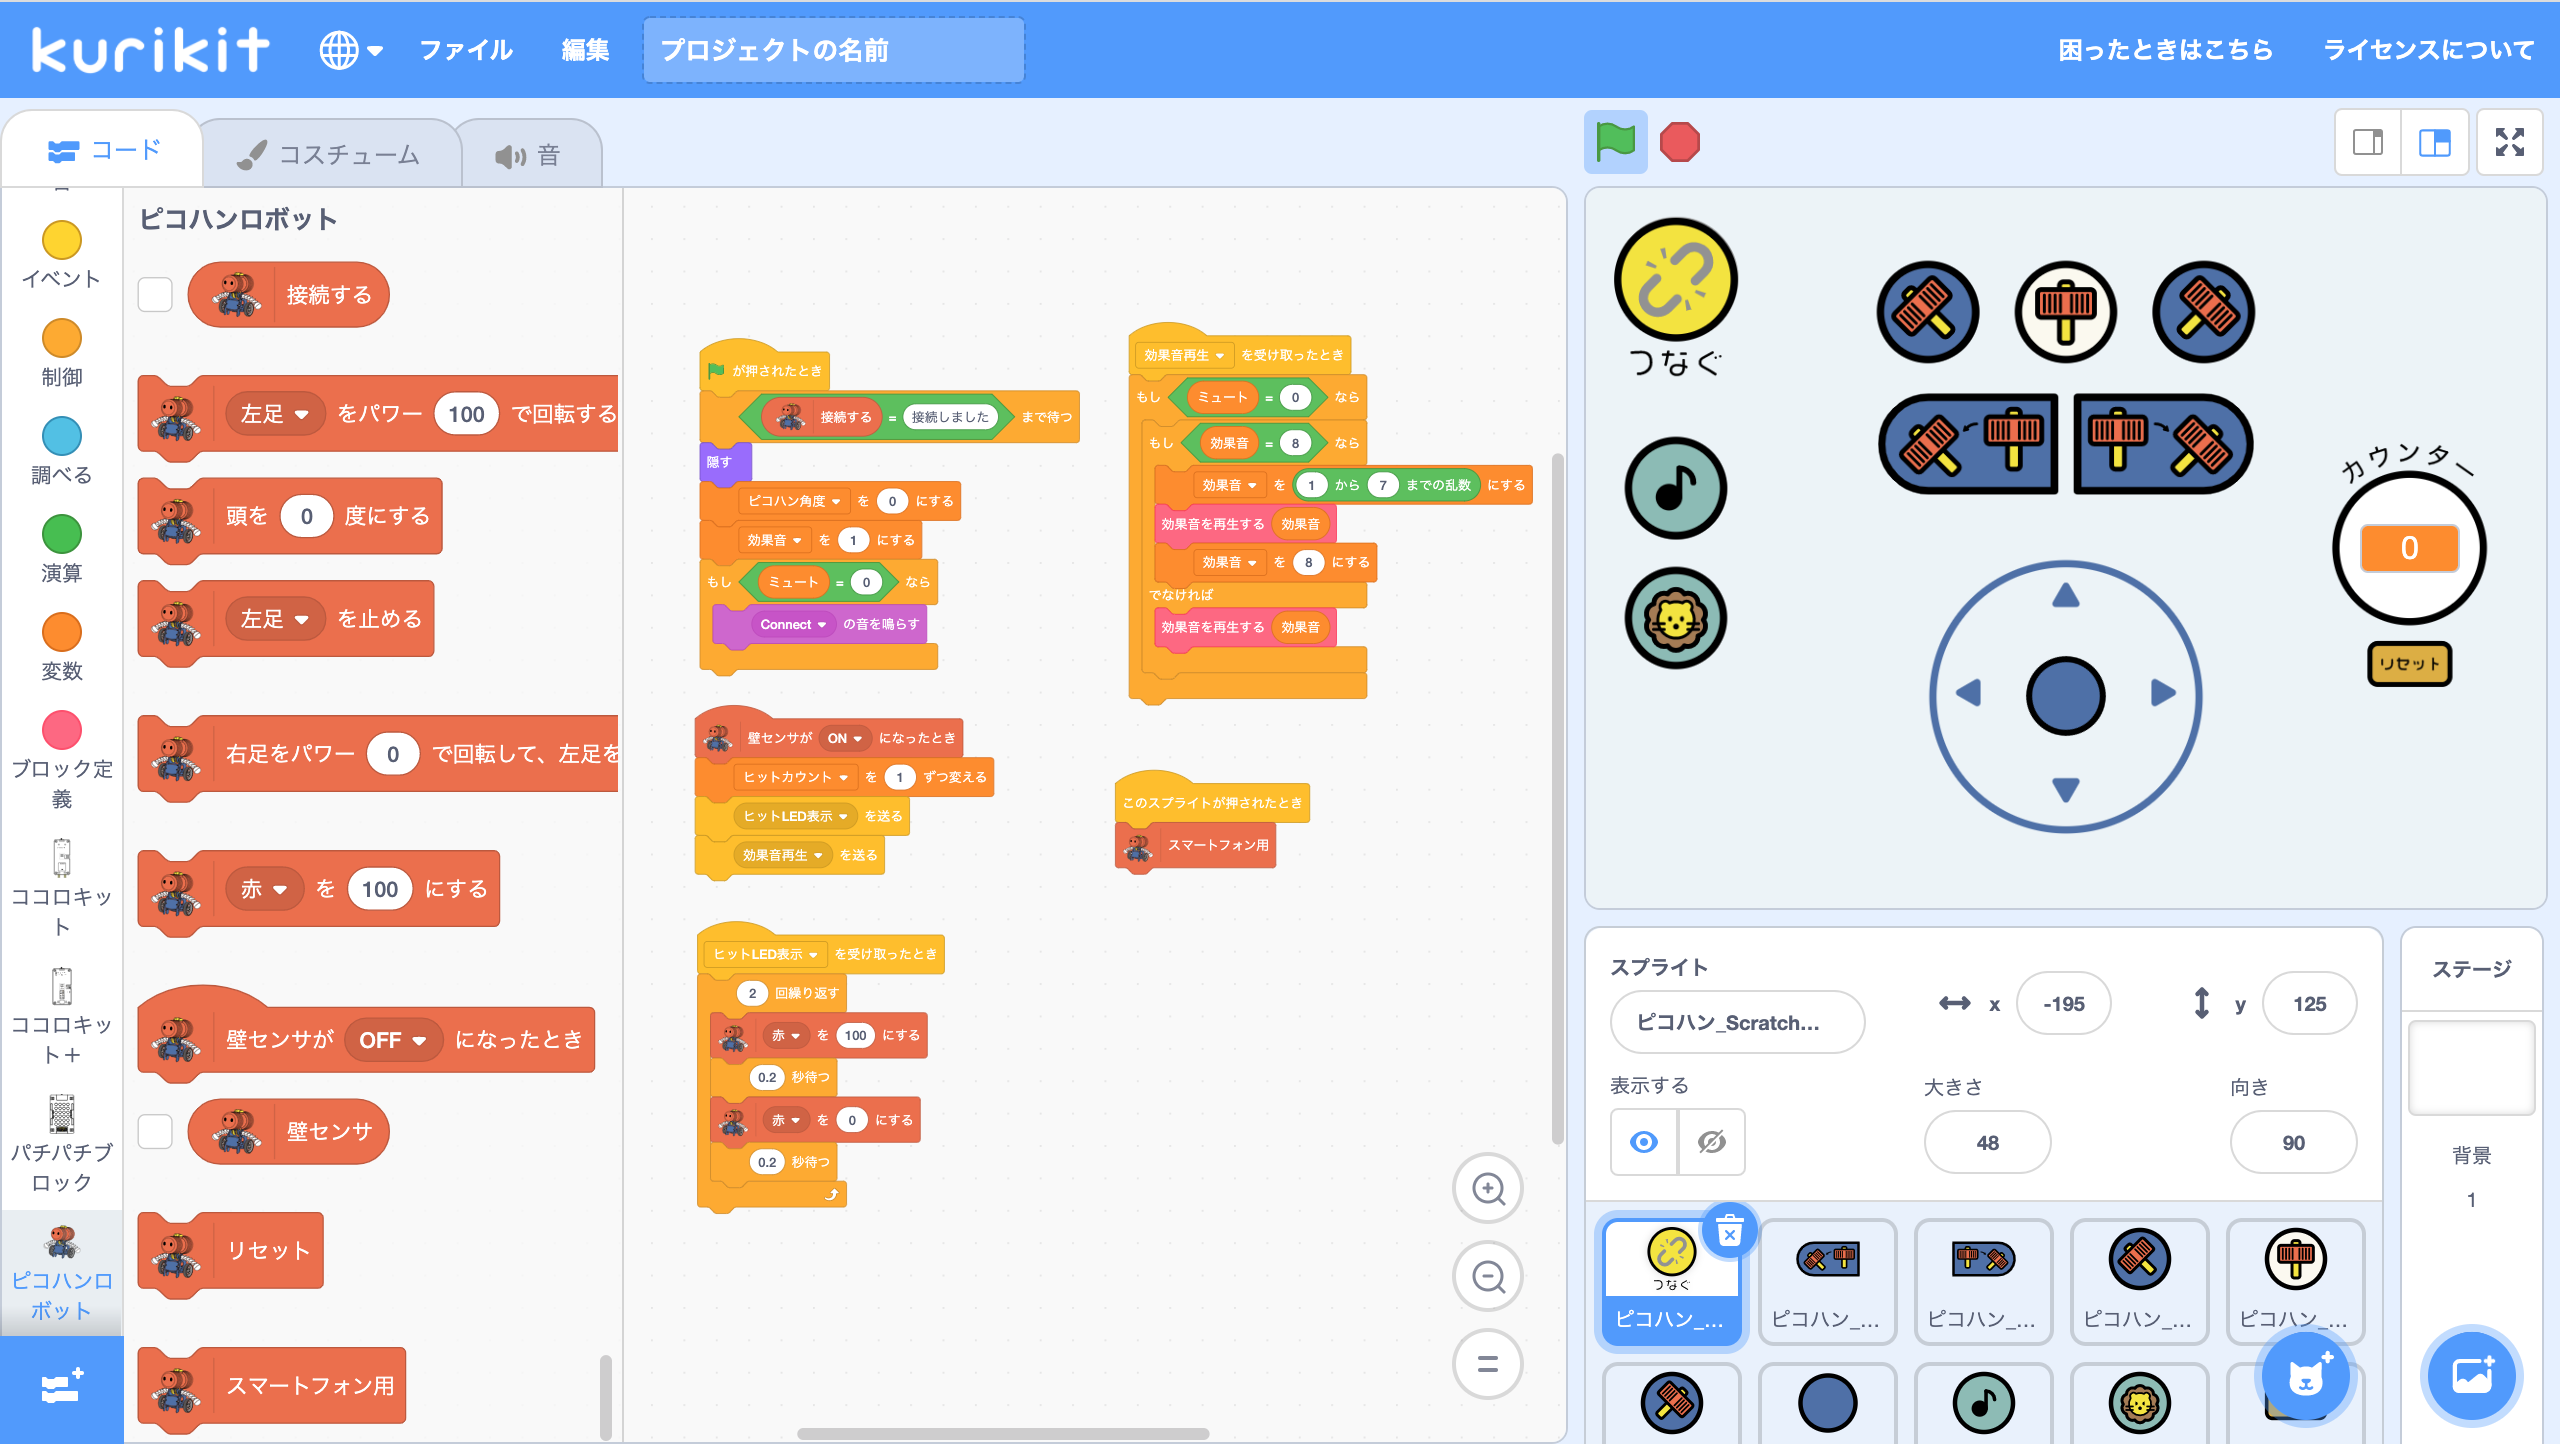Open the add extension button
This screenshot has width=2560, height=1444.
61,1388
